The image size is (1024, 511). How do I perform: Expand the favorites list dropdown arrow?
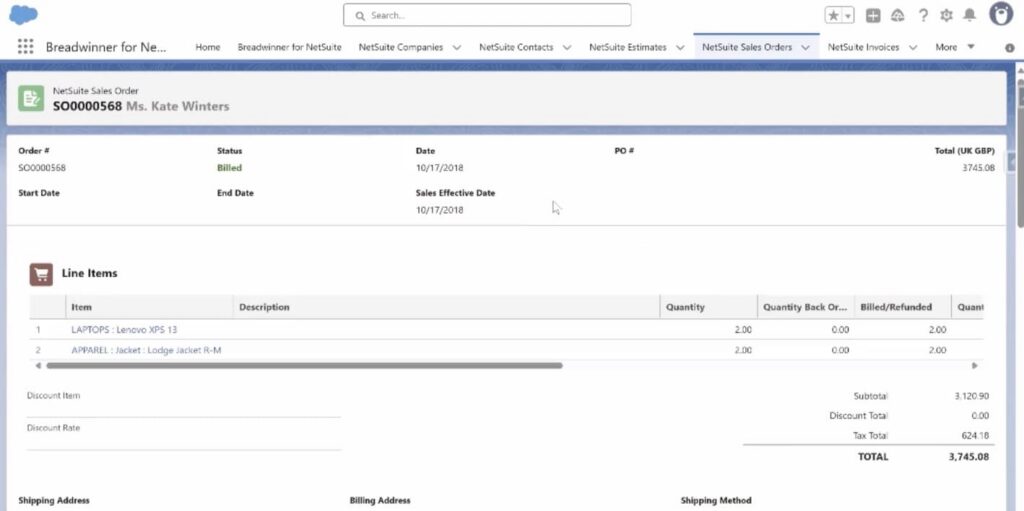(x=848, y=16)
